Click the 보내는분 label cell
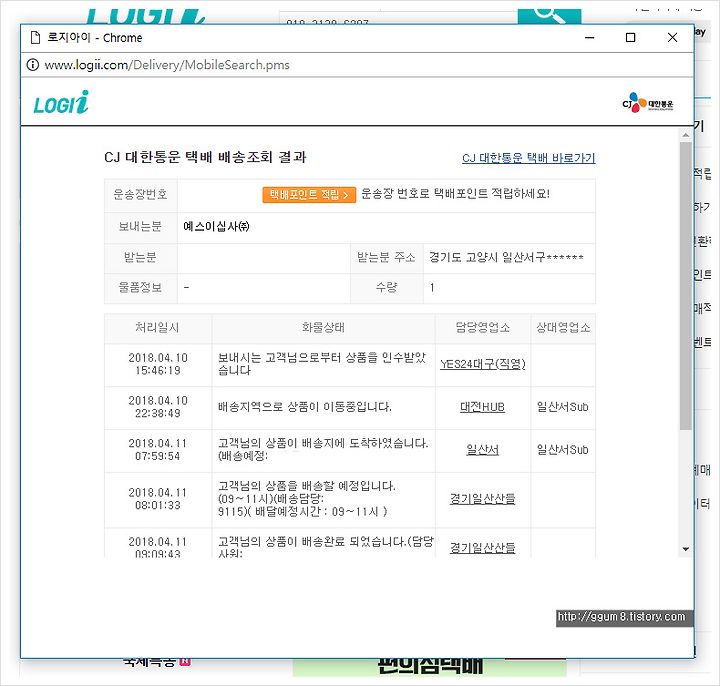The image size is (720, 686). click(x=141, y=226)
